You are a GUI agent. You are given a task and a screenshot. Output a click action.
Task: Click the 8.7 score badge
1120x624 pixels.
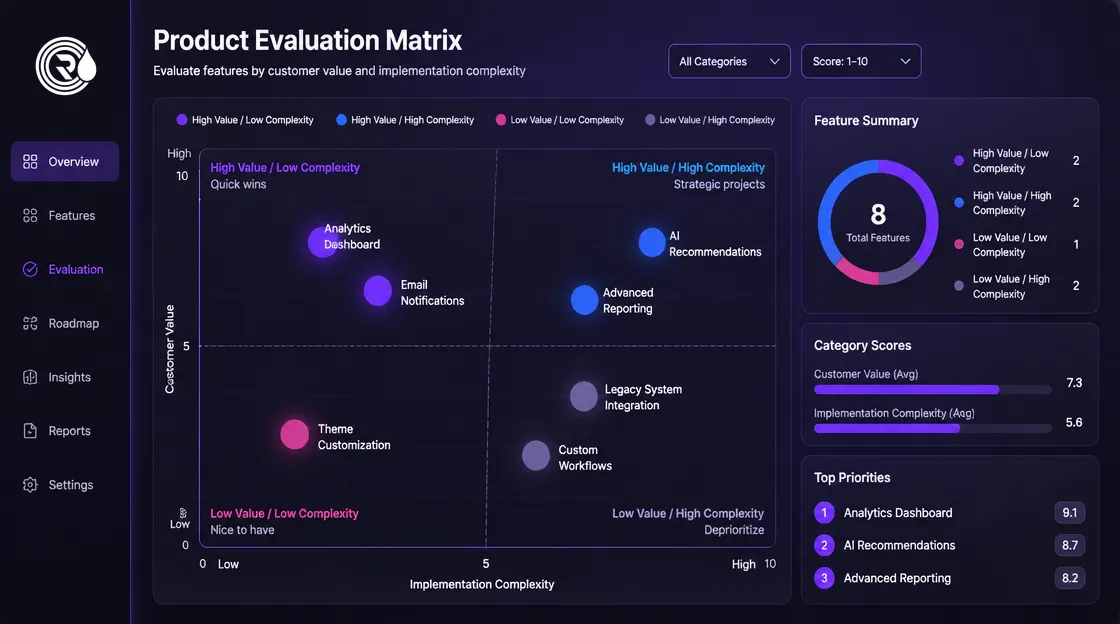[x=1070, y=545]
